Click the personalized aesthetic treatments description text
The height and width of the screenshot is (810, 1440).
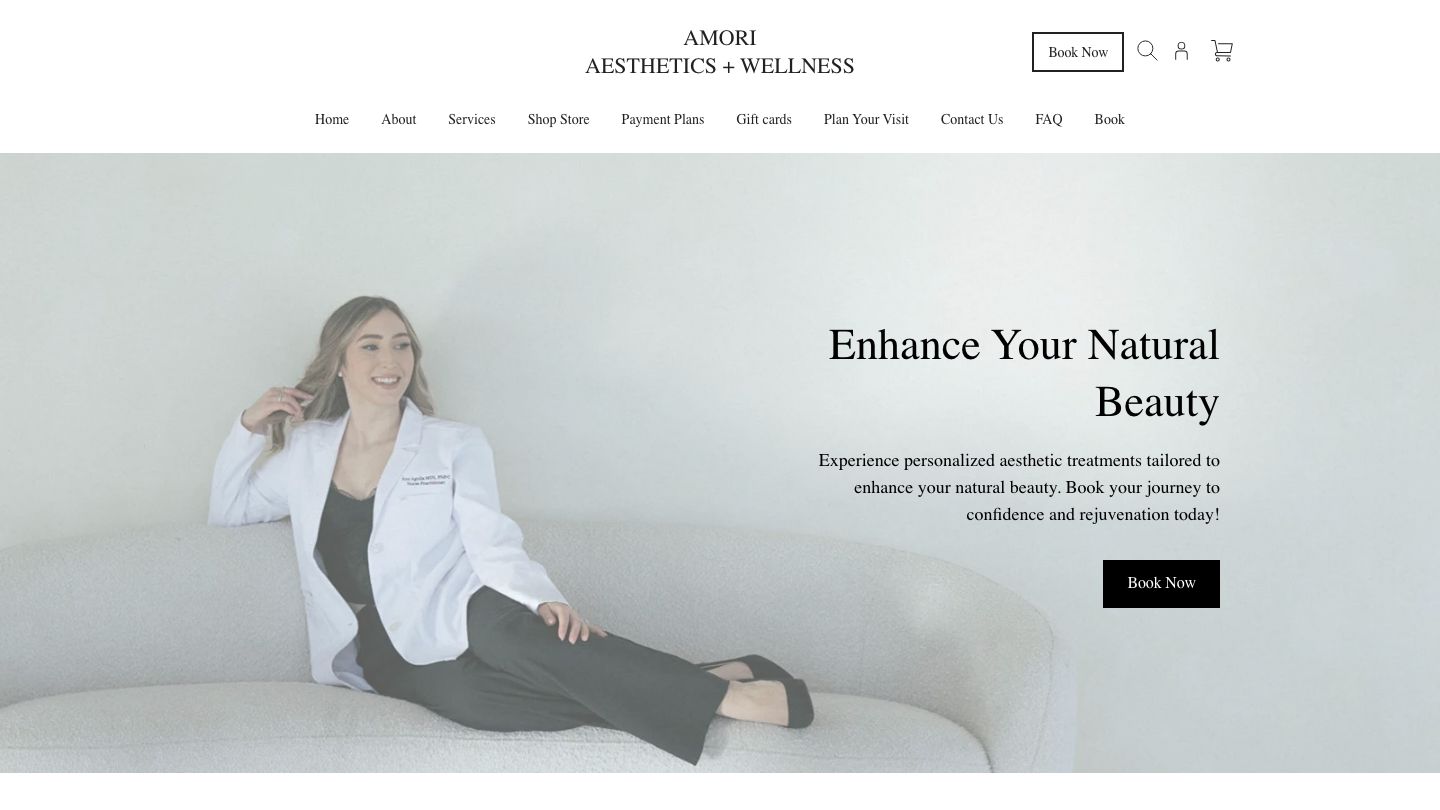click(x=1019, y=488)
